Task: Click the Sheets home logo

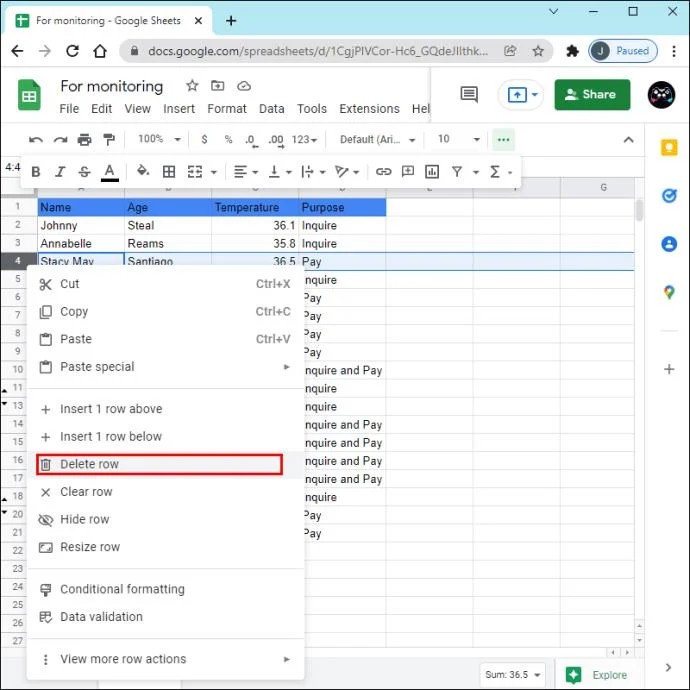Action: pyautogui.click(x=29, y=95)
